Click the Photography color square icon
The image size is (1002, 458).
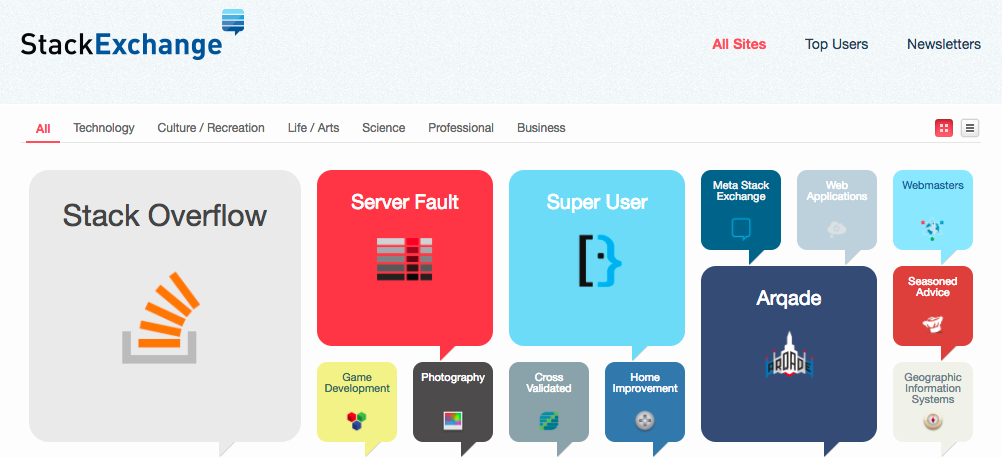[453, 420]
